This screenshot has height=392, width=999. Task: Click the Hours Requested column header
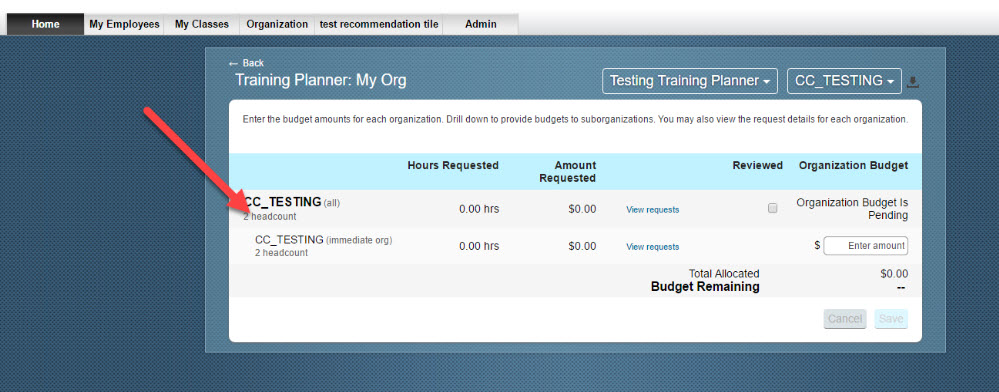453,165
